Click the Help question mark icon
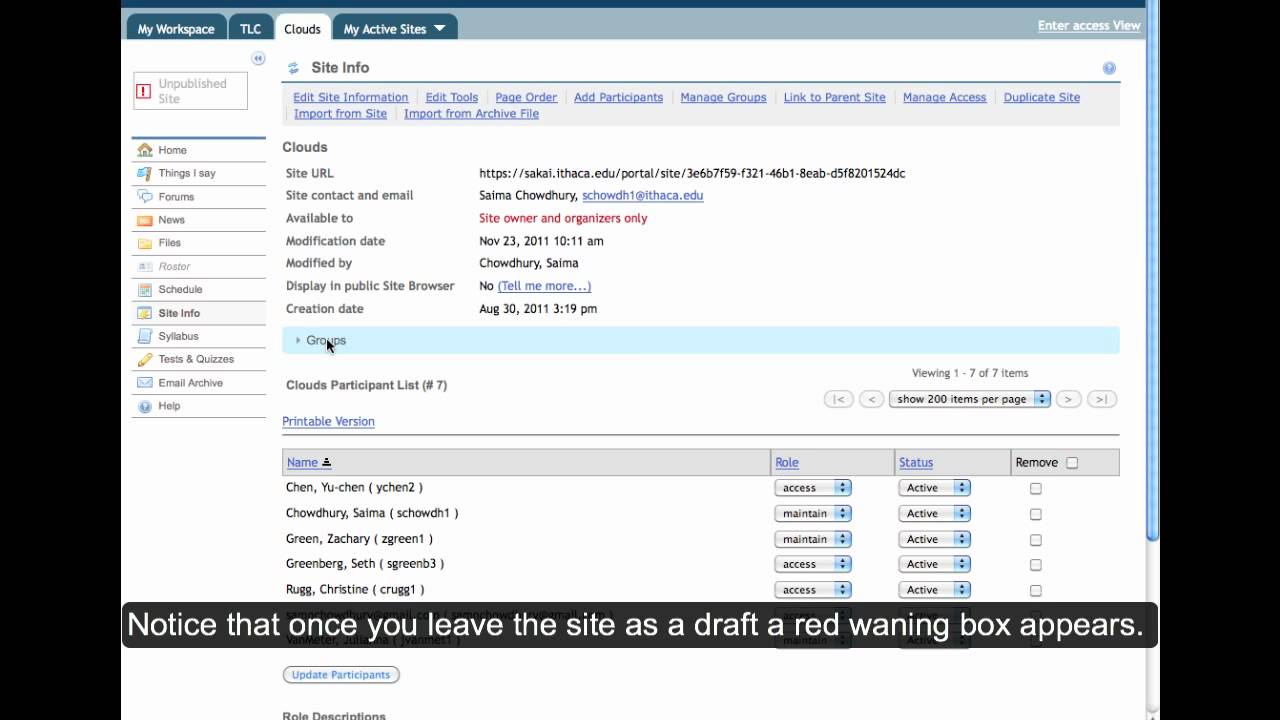The image size is (1280, 720). [145, 406]
